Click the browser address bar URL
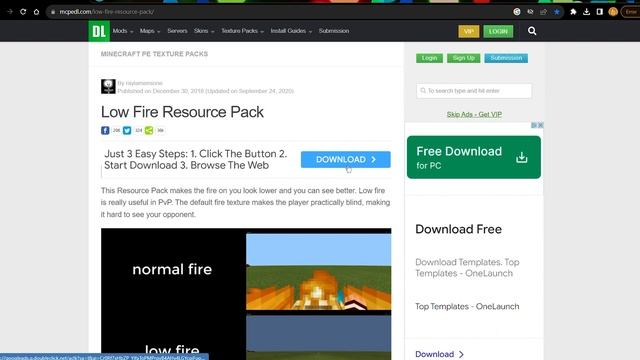This screenshot has width=640, height=360. coord(107,12)
